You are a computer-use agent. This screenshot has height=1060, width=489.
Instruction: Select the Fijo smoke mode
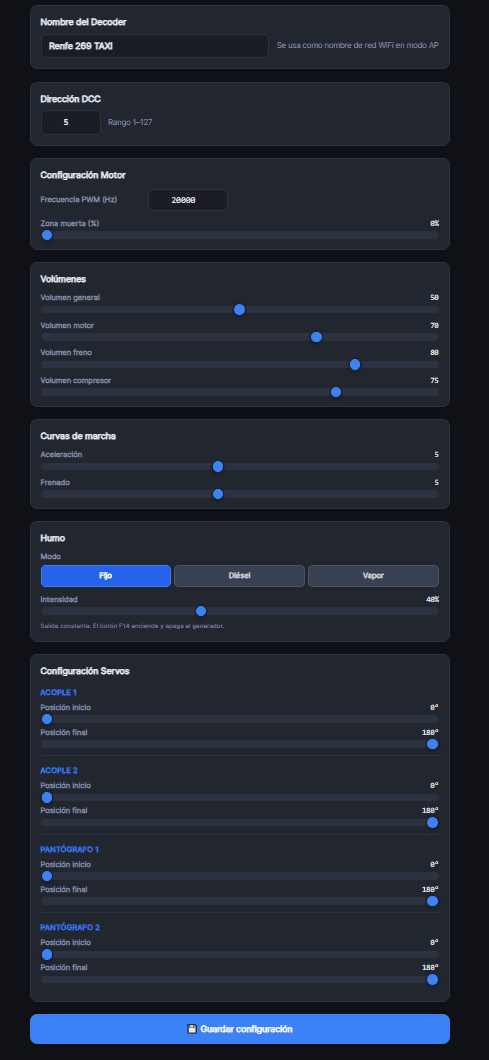click(x=106, y=576)
